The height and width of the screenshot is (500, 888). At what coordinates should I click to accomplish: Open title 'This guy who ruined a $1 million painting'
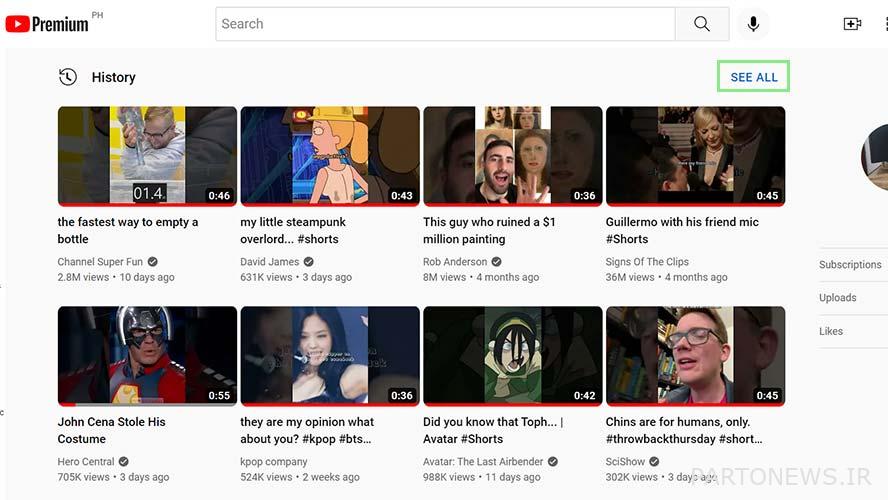coord(489,230)
